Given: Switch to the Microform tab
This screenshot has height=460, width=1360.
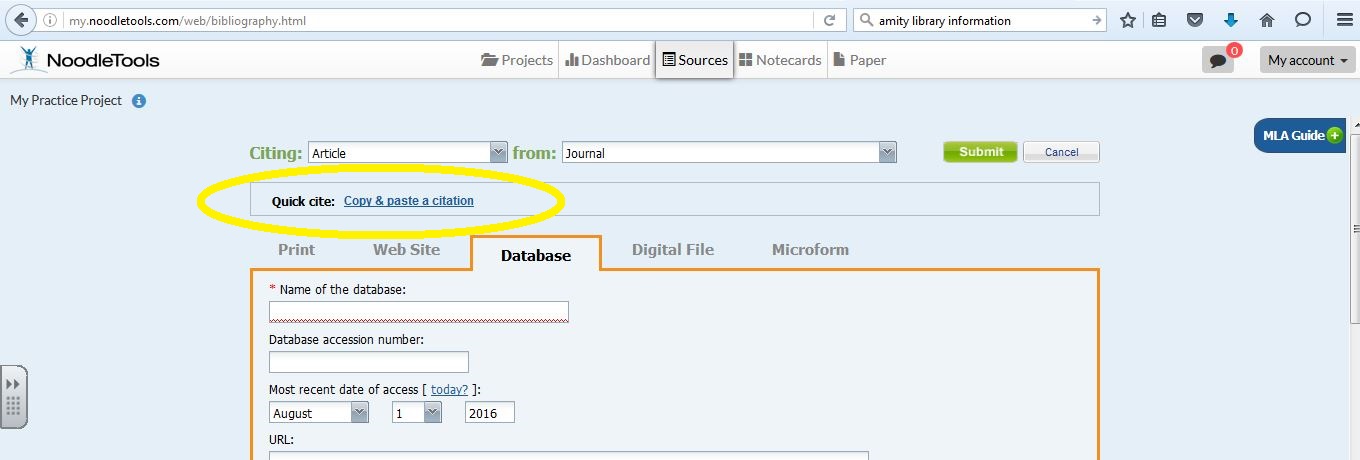Looking at the screenshot, I should [810, 250].
